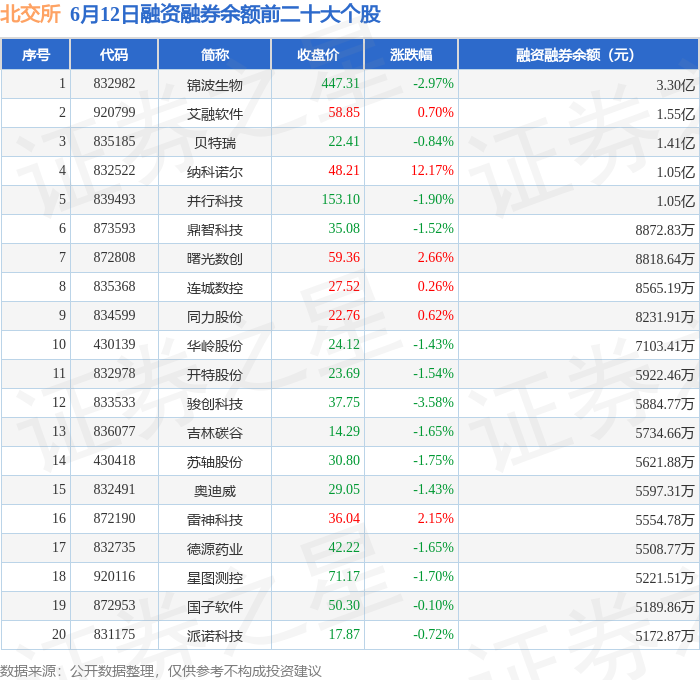Select stock name 纳科诺尔
Viewport: 700px width, 680px height.
click(x=215, y=172)
